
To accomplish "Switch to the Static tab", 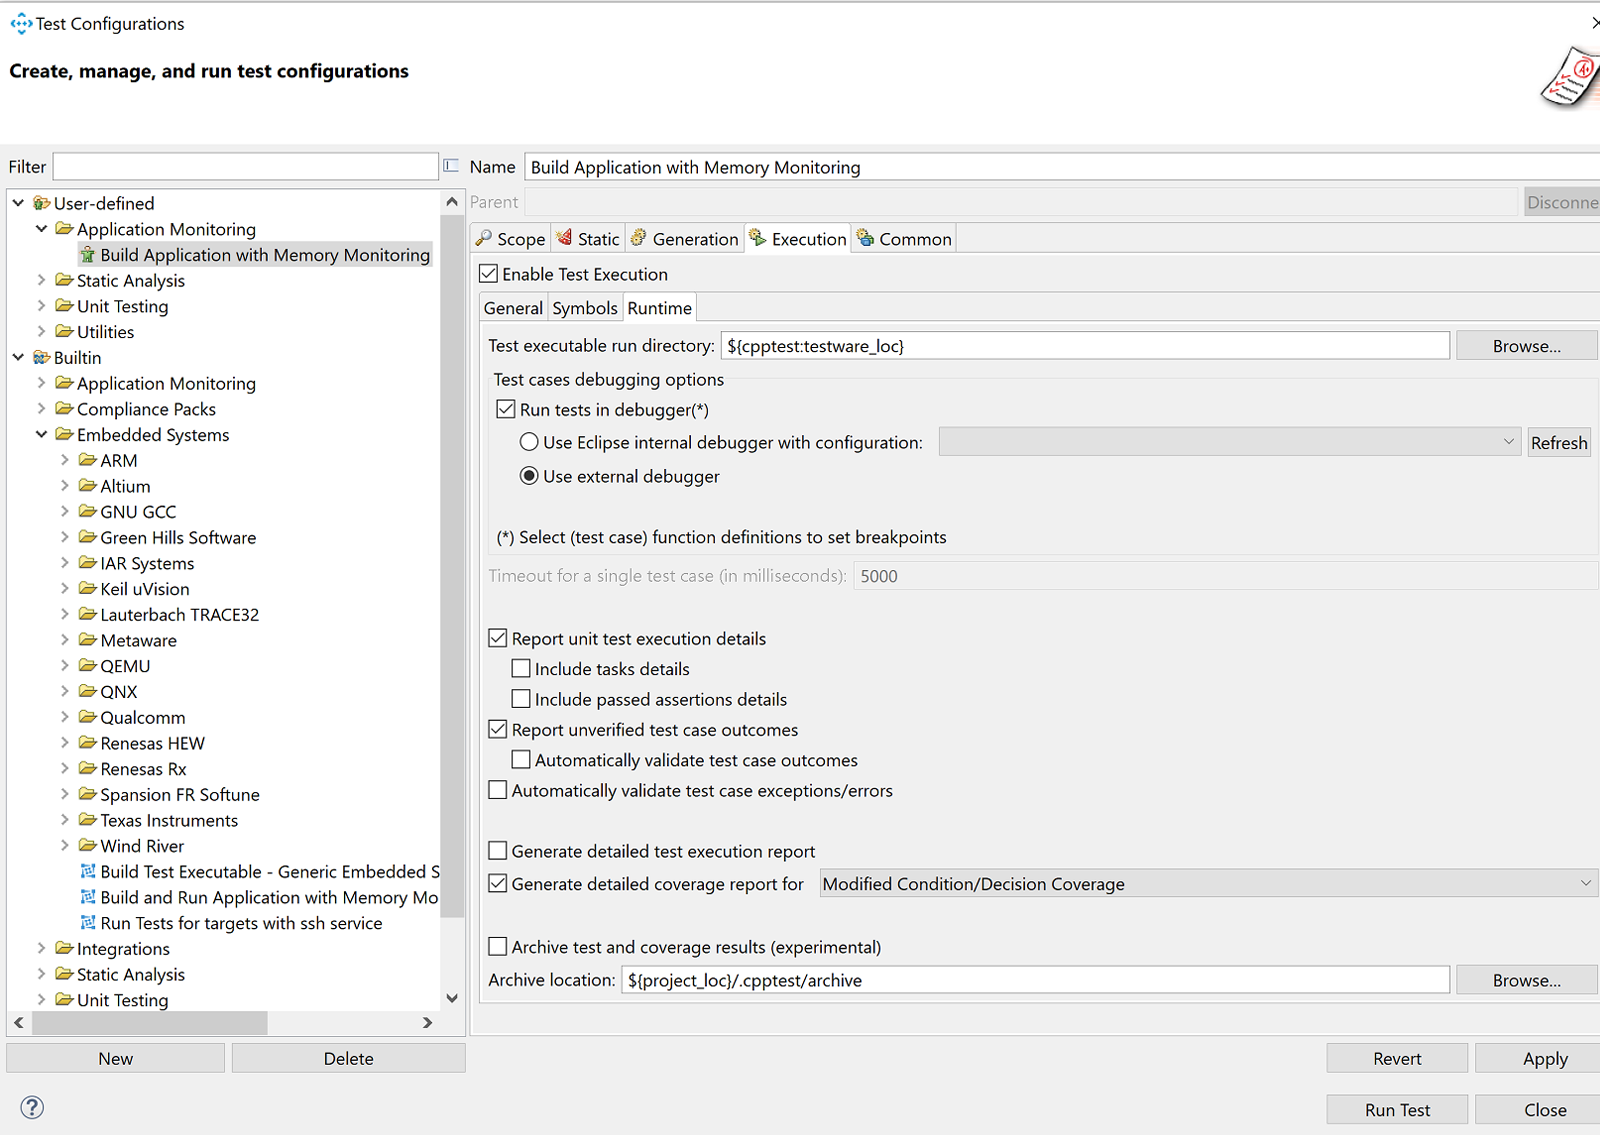I will click(x=588, y=239).
